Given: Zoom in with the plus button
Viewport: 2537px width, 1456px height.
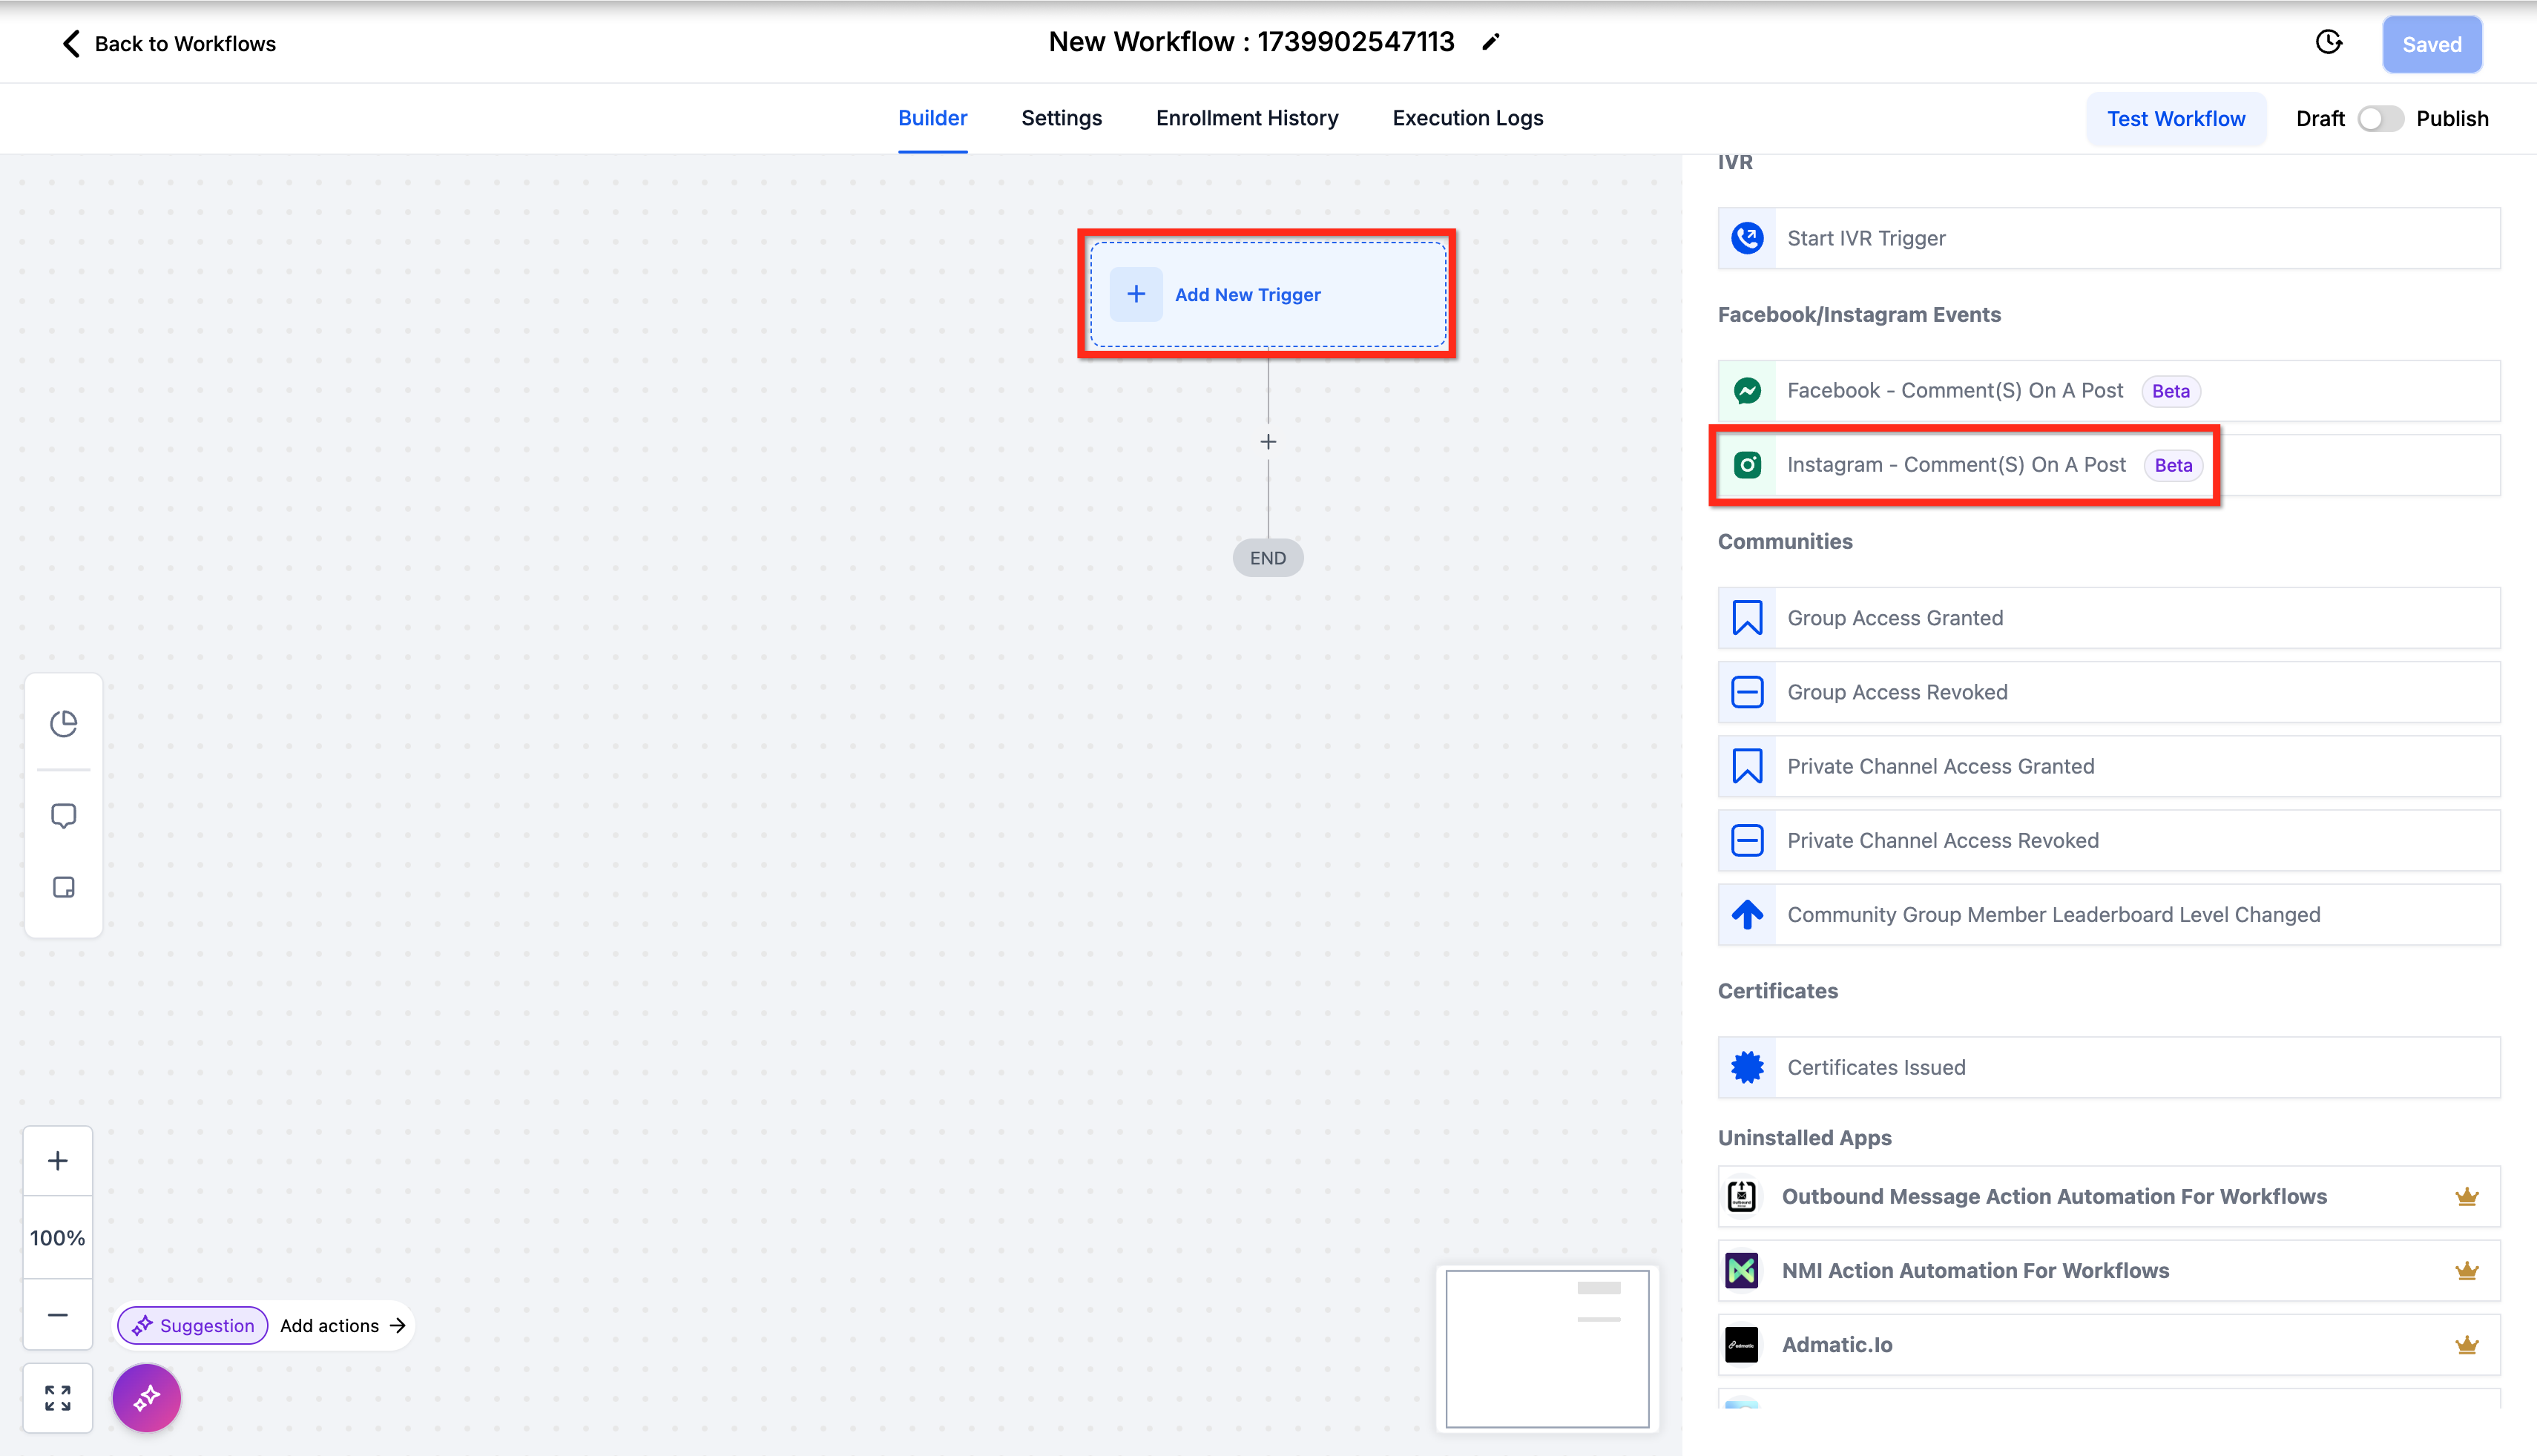Looking at the screenshot, I should click(58, 1161).
